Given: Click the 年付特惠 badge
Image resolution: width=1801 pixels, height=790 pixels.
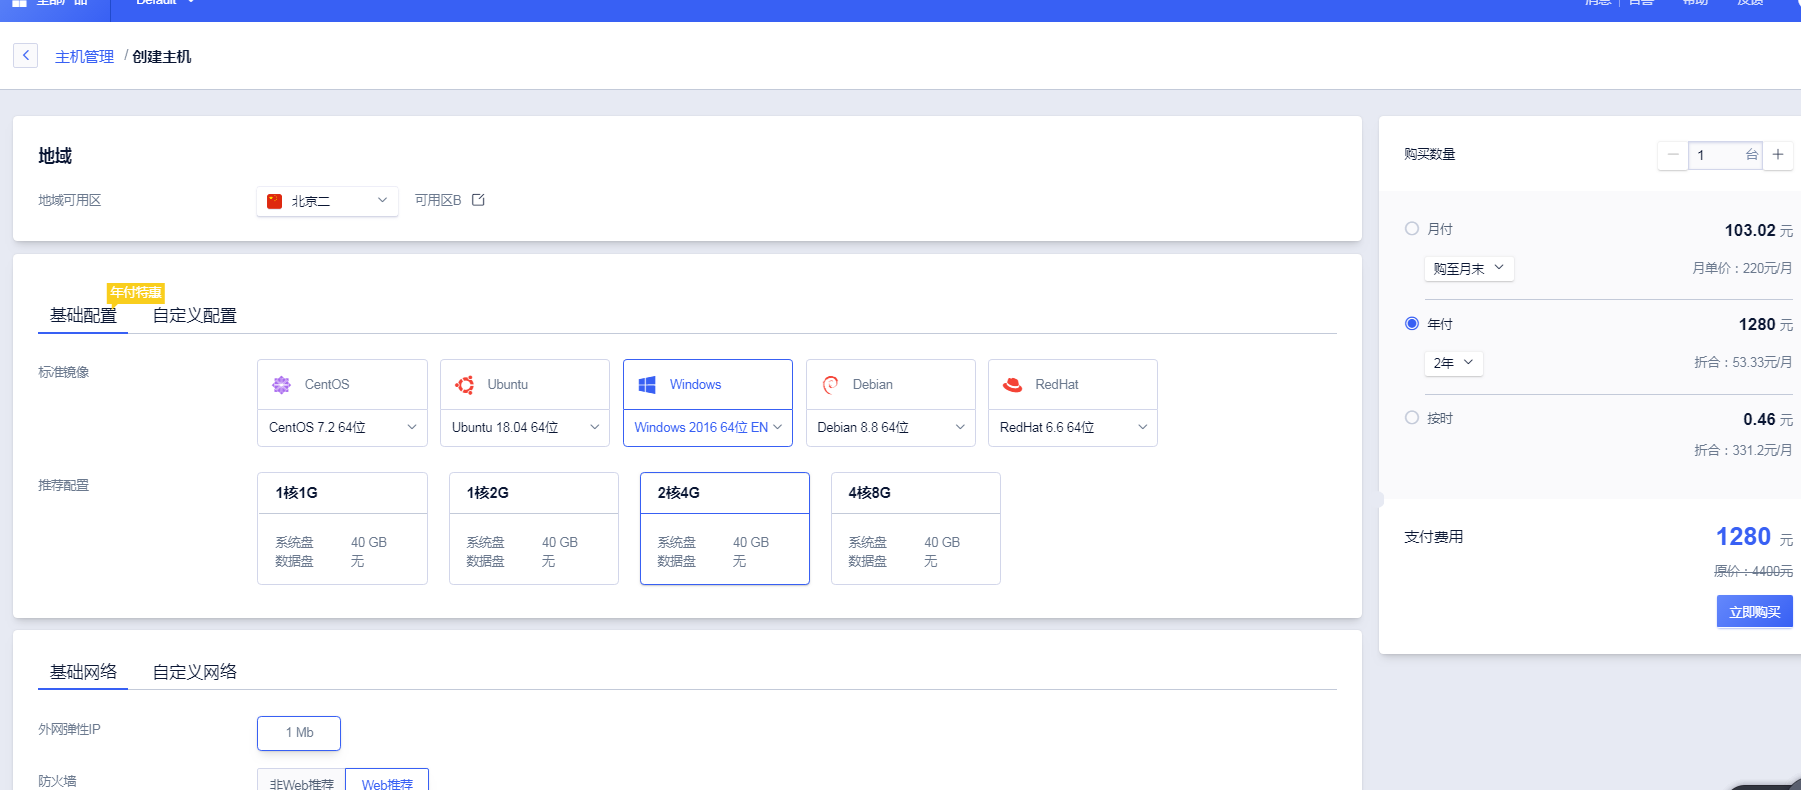Looking at the screenshot, I should click(136, 292).
